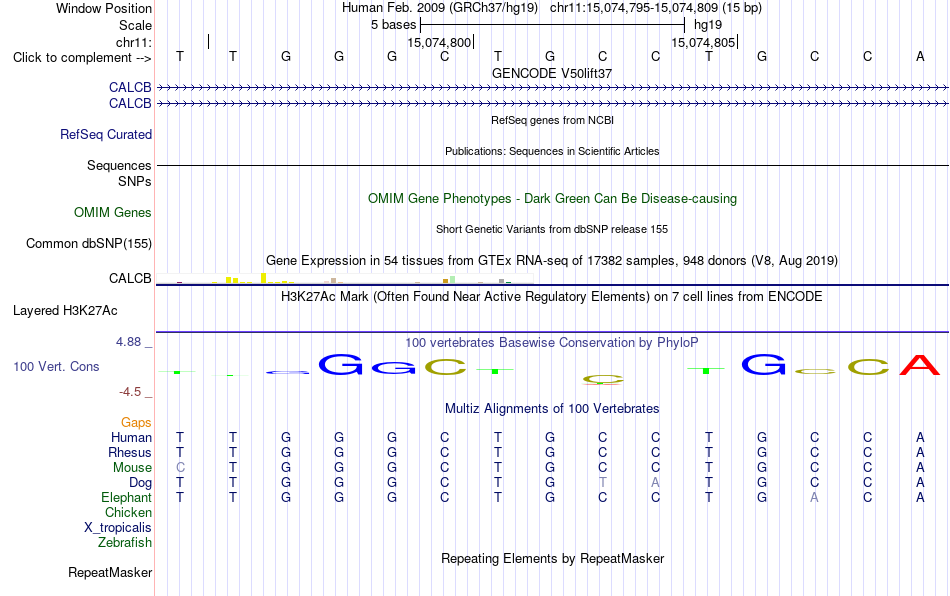
Task: Select the X_tropicalis alignment row label
Action: coord(118,528)
